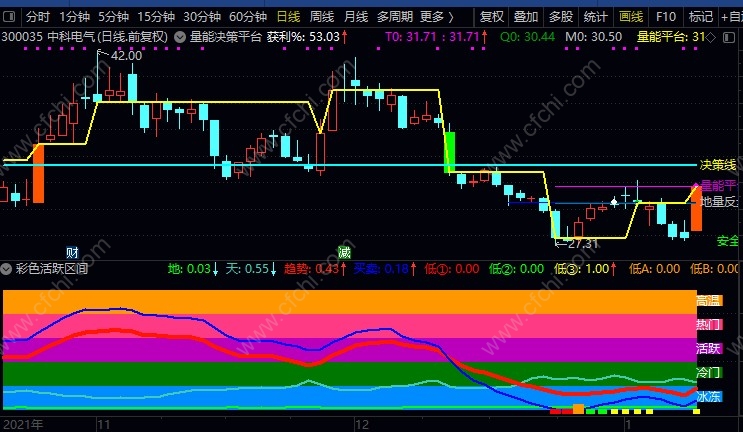This screenshot has height=432, width=743.
Task: Click the 标记 mark button
Action: [x=701, y=18]
